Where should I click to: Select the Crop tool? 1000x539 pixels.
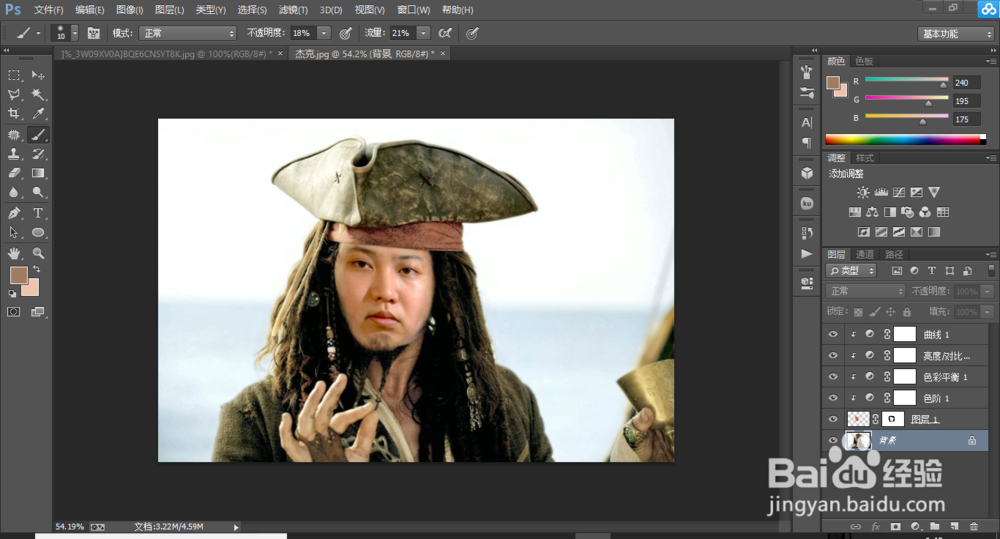[13, 114]
